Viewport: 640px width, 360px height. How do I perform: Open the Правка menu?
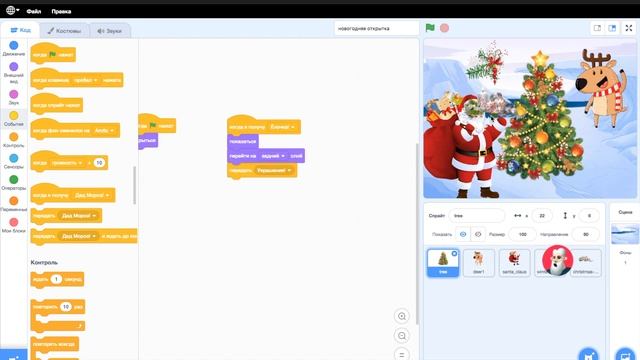point(61,11)
